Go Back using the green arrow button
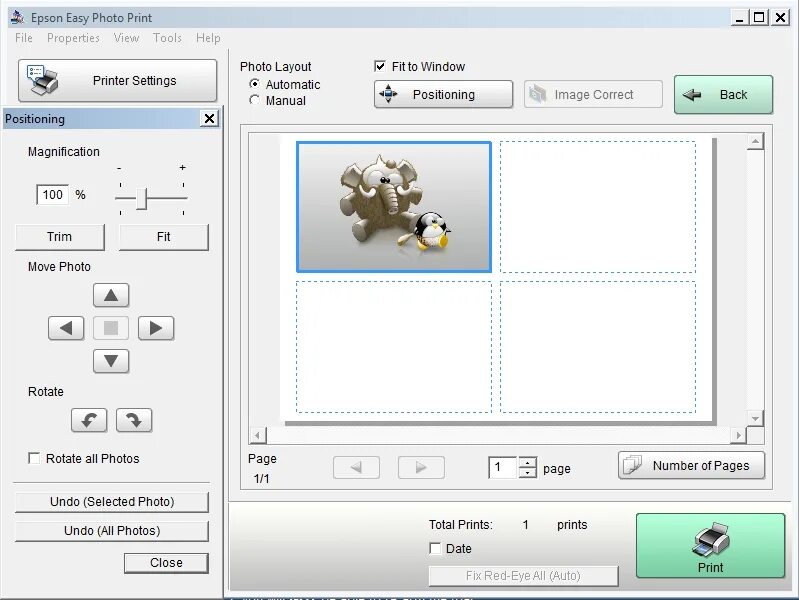The width and height of the screenshot is (799, 600). [x=723, y=95]
